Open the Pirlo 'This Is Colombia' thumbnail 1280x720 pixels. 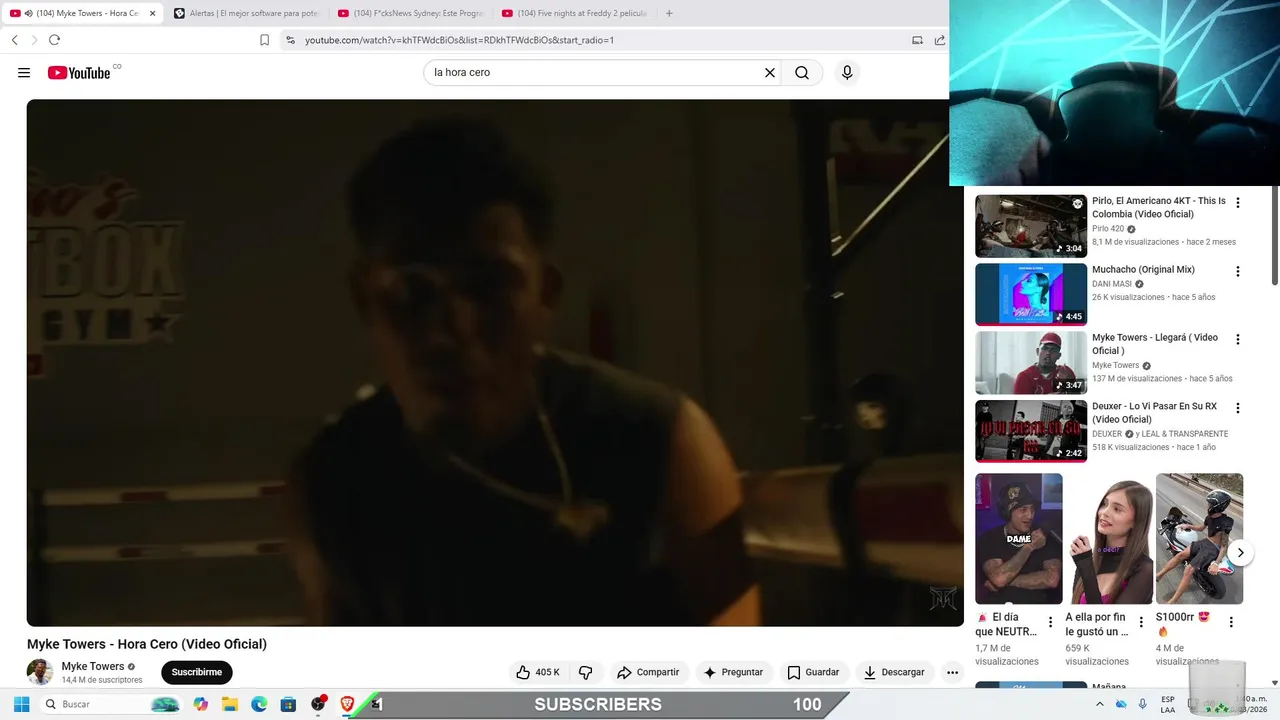click(x=1031, y=226)
